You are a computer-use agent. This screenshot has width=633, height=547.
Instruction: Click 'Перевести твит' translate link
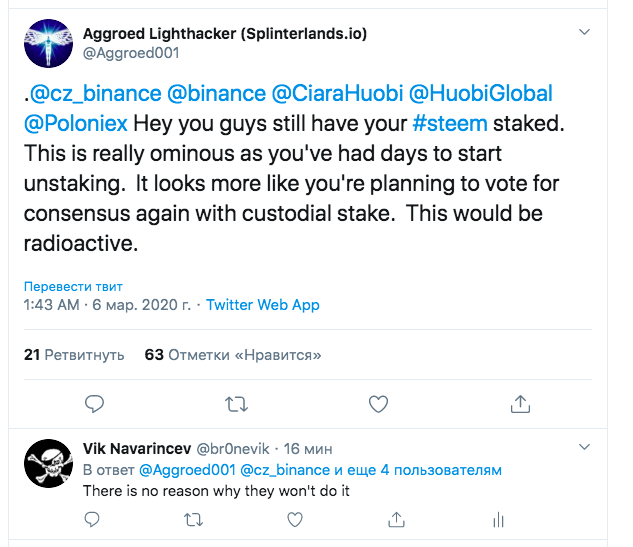(x=73, y=286)
